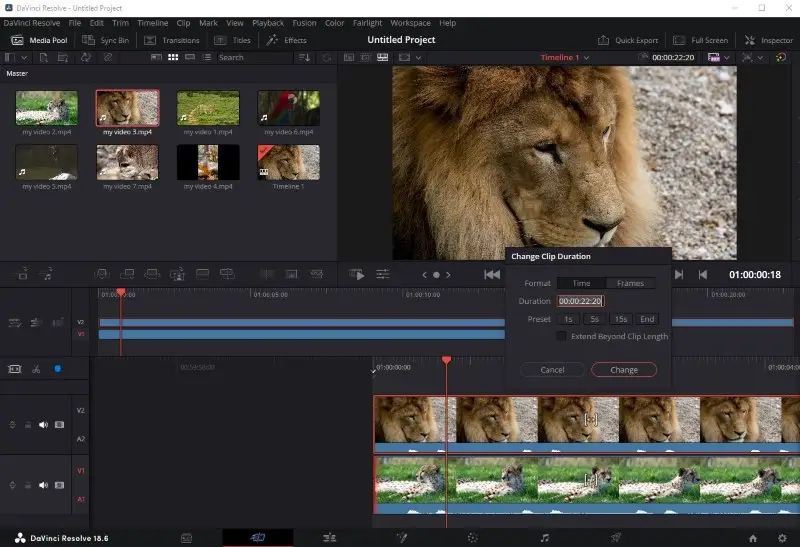Select Source Tape viewer mode
The height and width of the screenshot is (547, 800).
[x=365, y=58]
